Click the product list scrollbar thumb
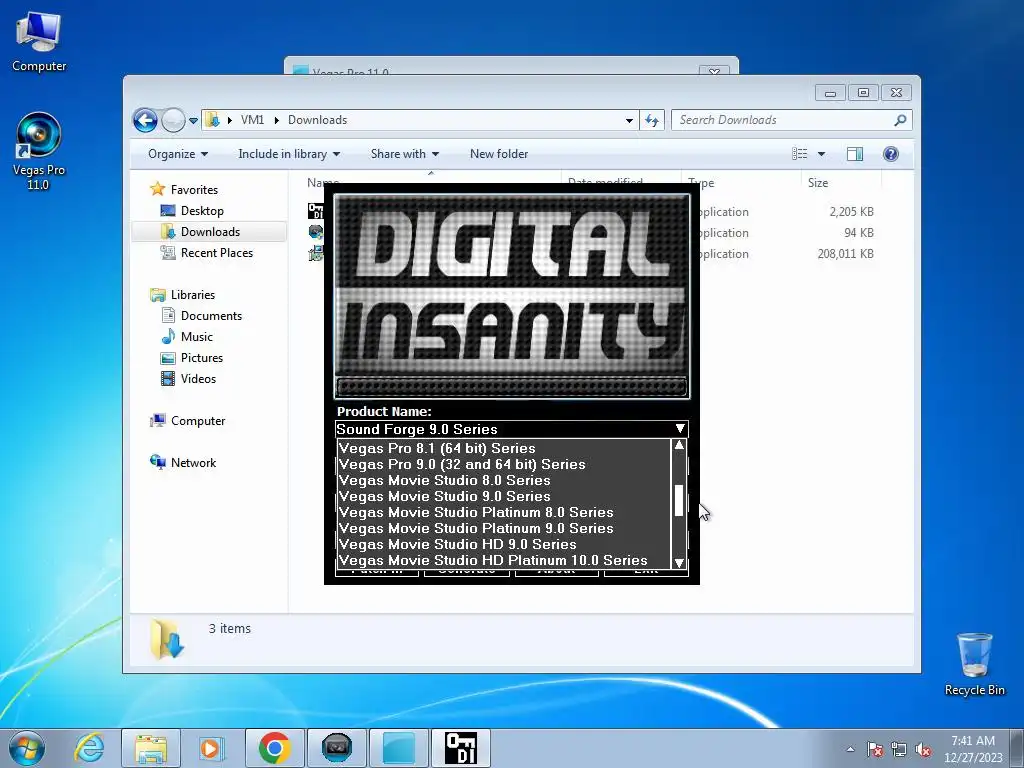 pos(679,500)
